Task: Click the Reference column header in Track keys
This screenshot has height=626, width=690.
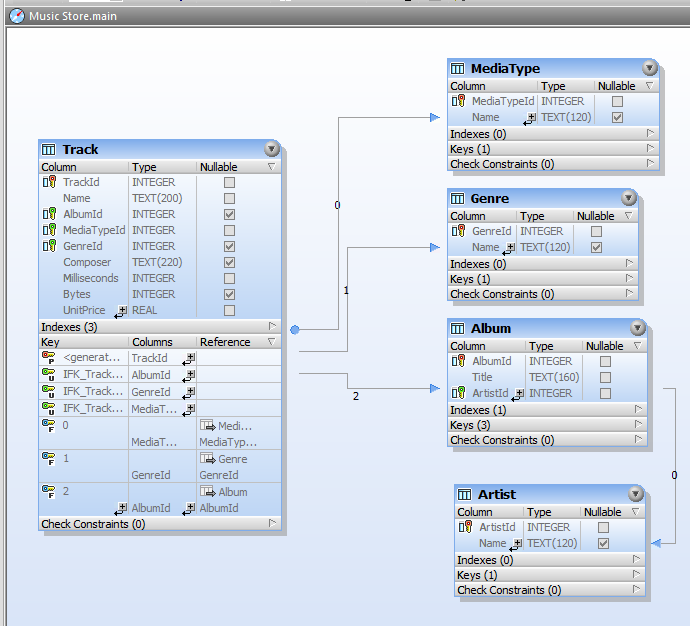Action: [x=225, y=342]
